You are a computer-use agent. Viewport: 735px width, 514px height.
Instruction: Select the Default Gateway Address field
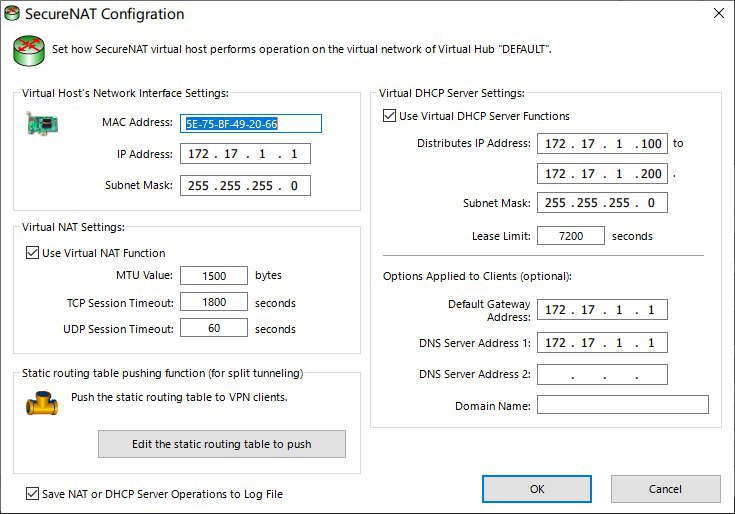[x=602, y=310]
